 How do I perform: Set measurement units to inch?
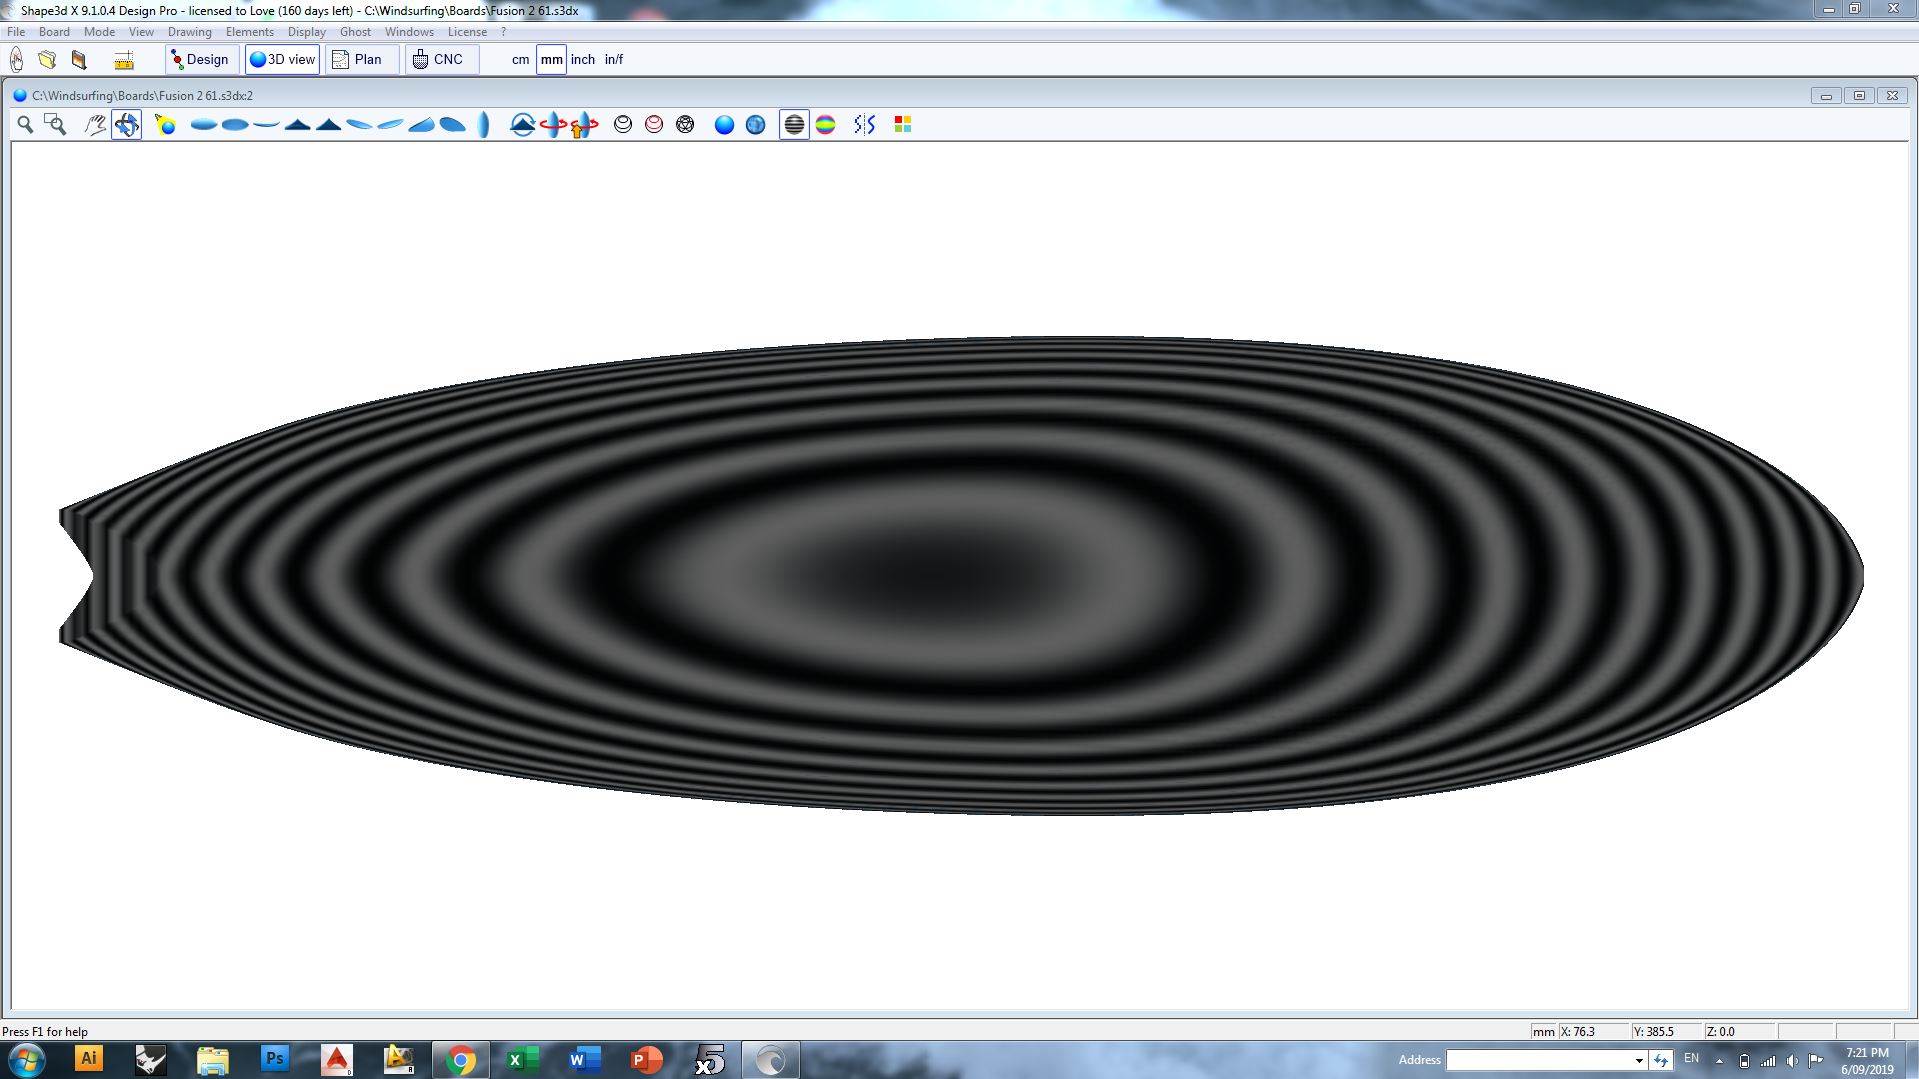tap(582, 60)
